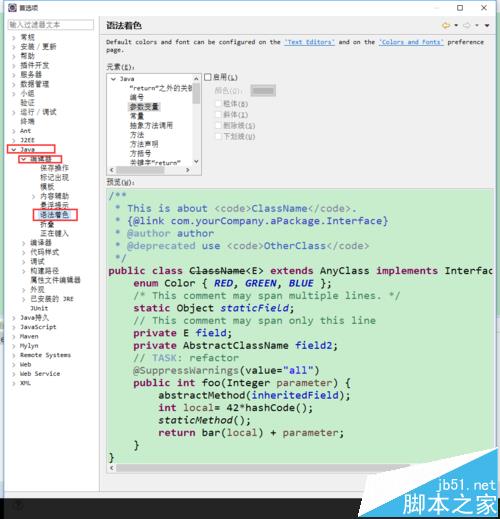Select the 抽象方法调用 element
This screenshot has height=519, width=500.
coord(151,125)
